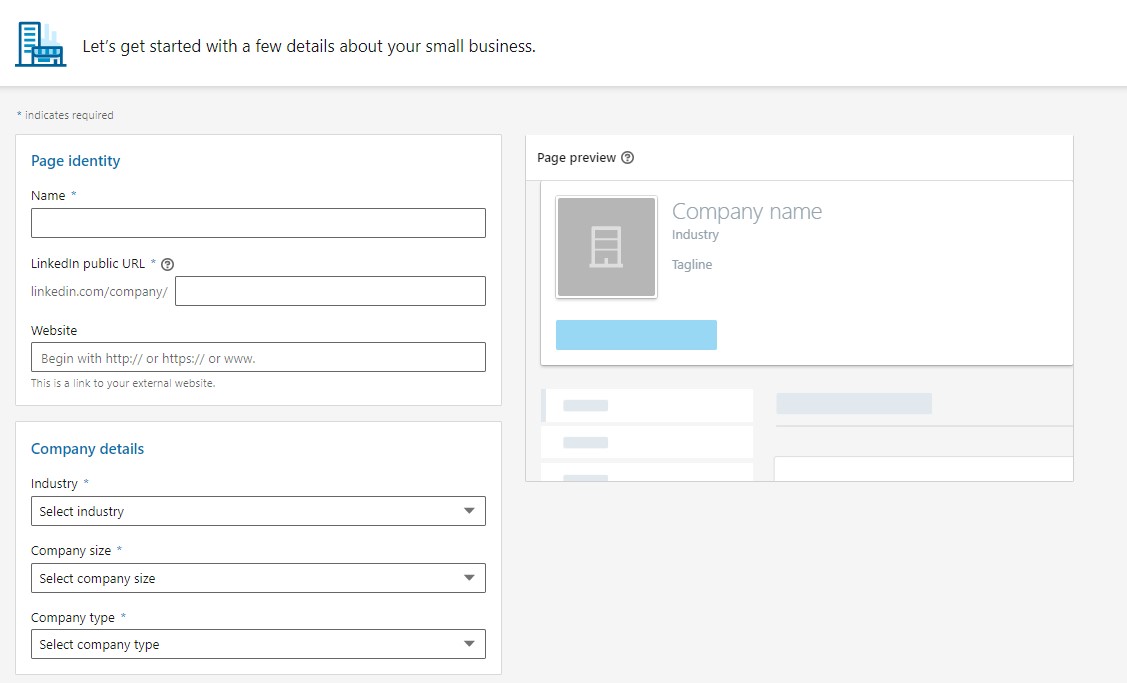The width and height of the screenshot is (1127, 683).
Task: Open help icon beside LinkedIn public URL
Action: point(168,264)
